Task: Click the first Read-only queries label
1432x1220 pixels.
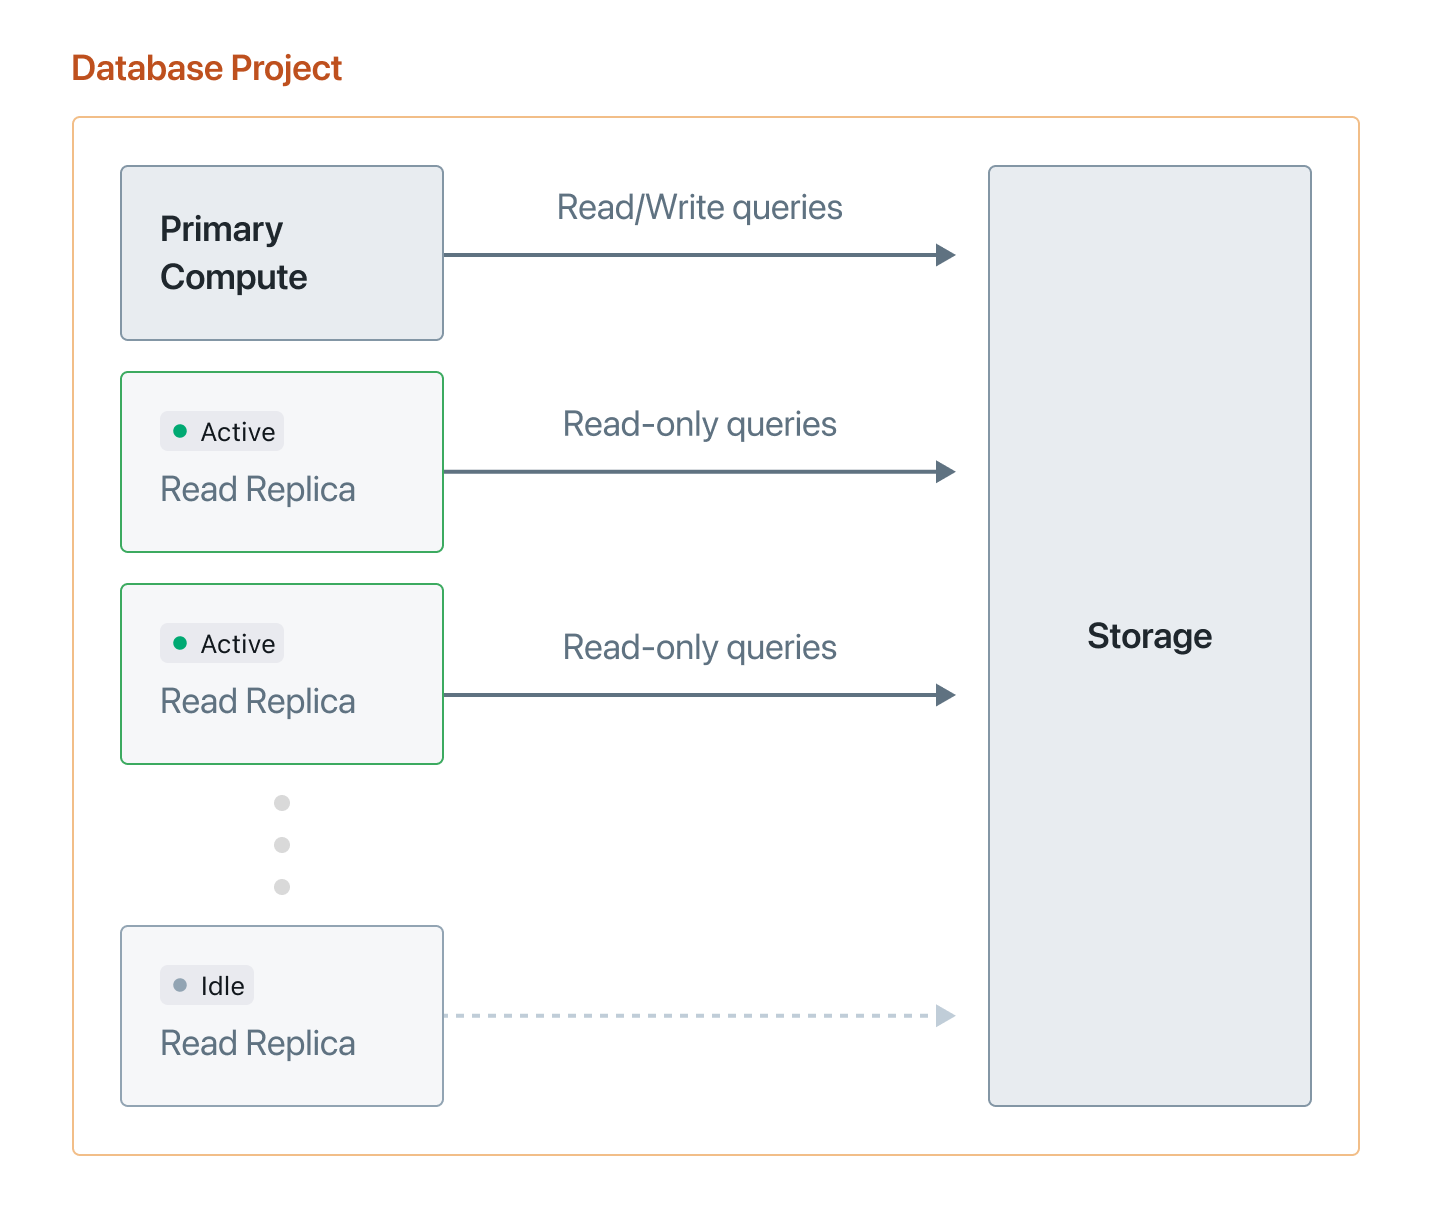Action: pos(699,424)
